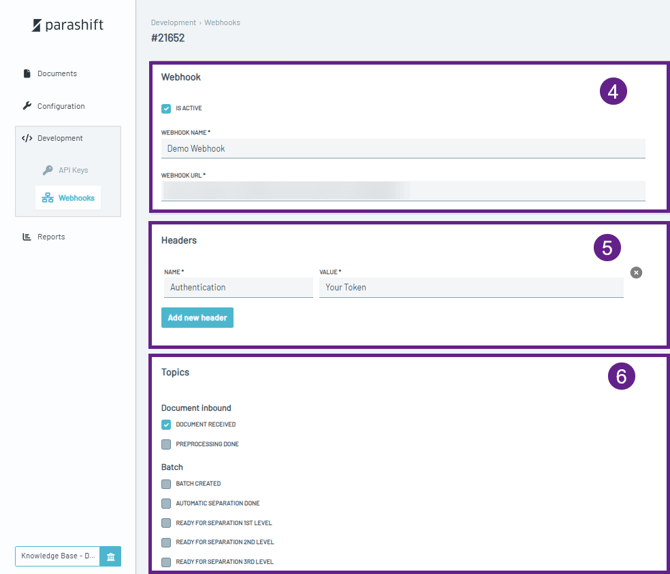
Task: Check Ready for Separation 2nd Level
Action: pos(166,542)
